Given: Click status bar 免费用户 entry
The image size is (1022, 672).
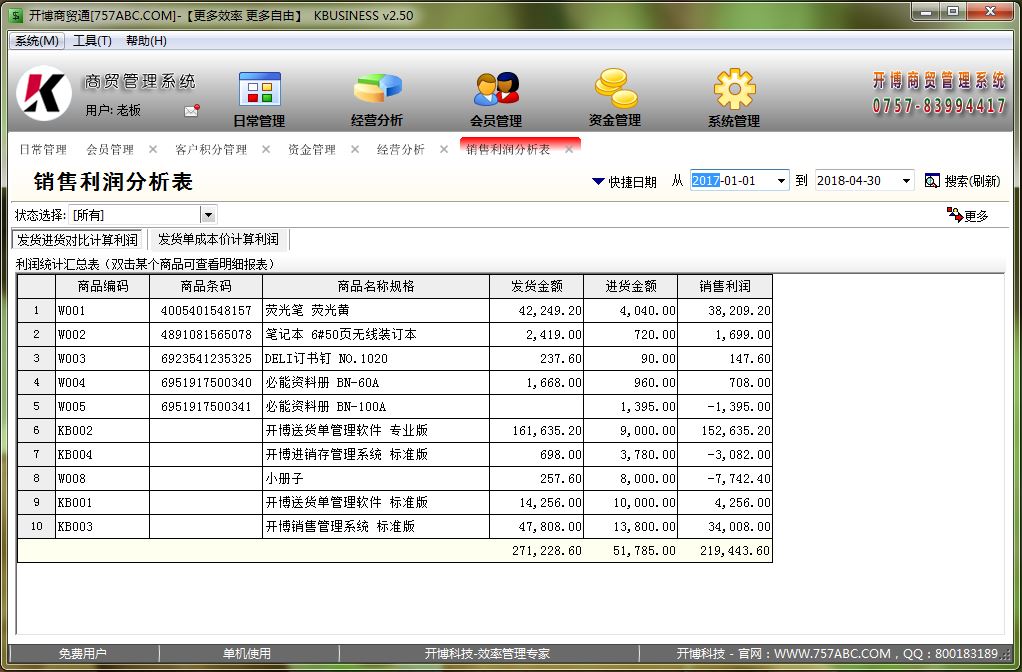Looking at the screenshot, I should 82,654.
